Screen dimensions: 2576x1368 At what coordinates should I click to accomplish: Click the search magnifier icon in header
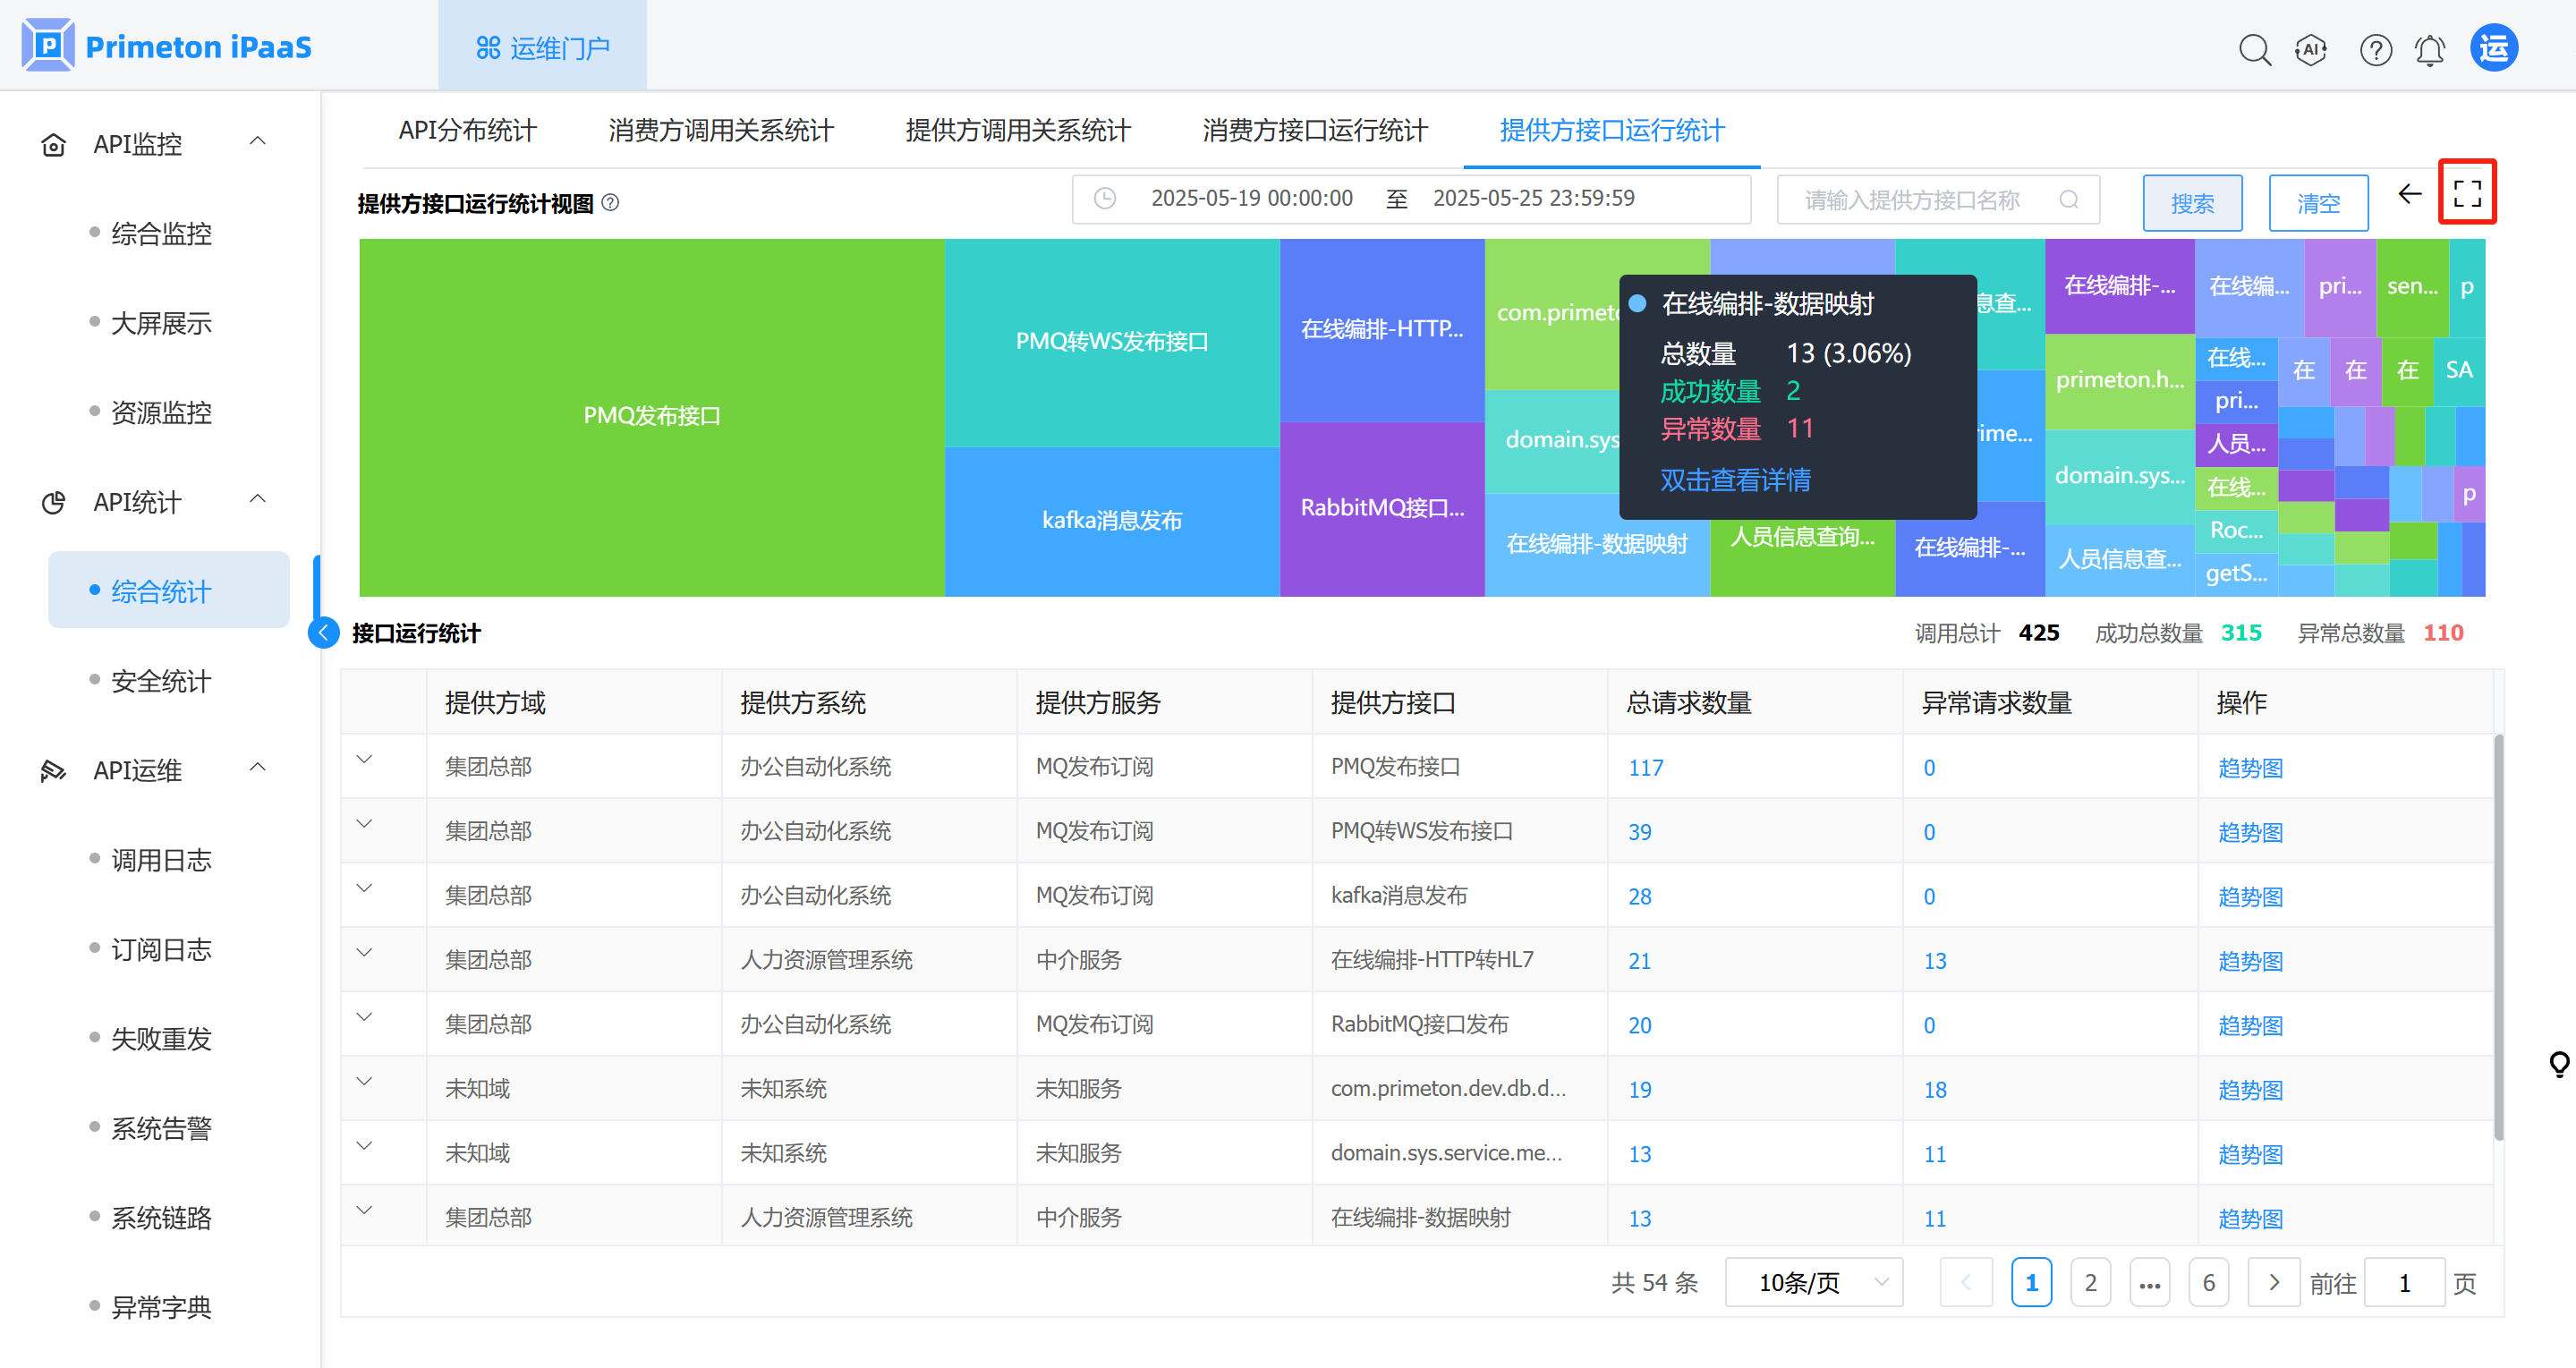(2254, 49)
